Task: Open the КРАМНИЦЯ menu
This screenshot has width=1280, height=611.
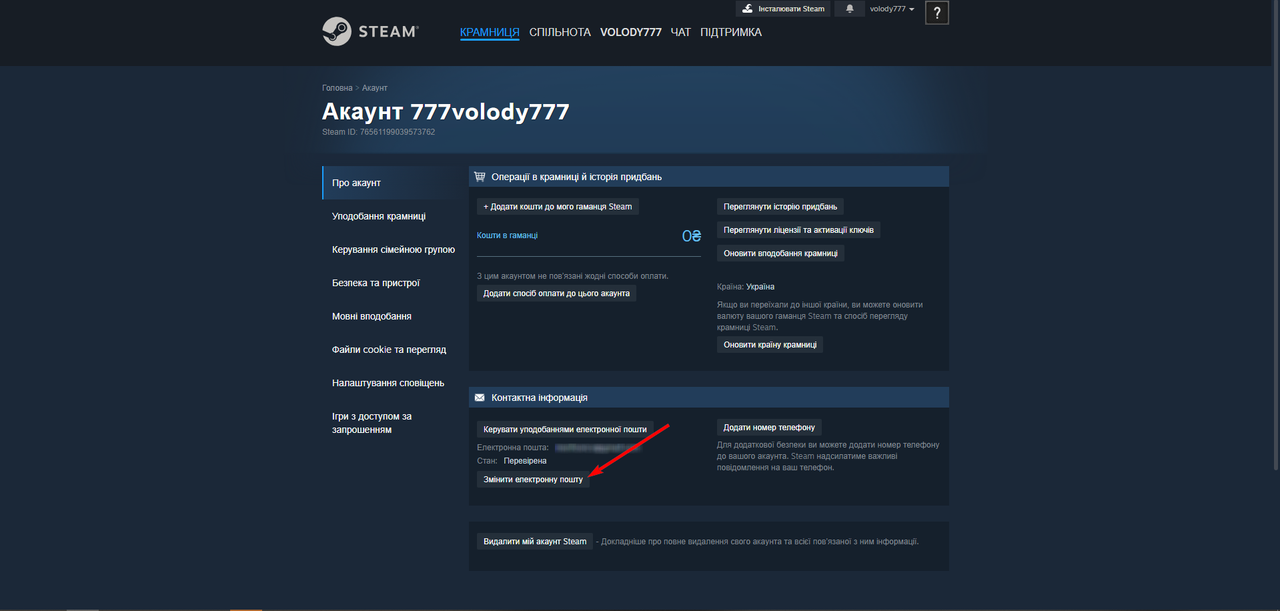Action: click(490, 32)
